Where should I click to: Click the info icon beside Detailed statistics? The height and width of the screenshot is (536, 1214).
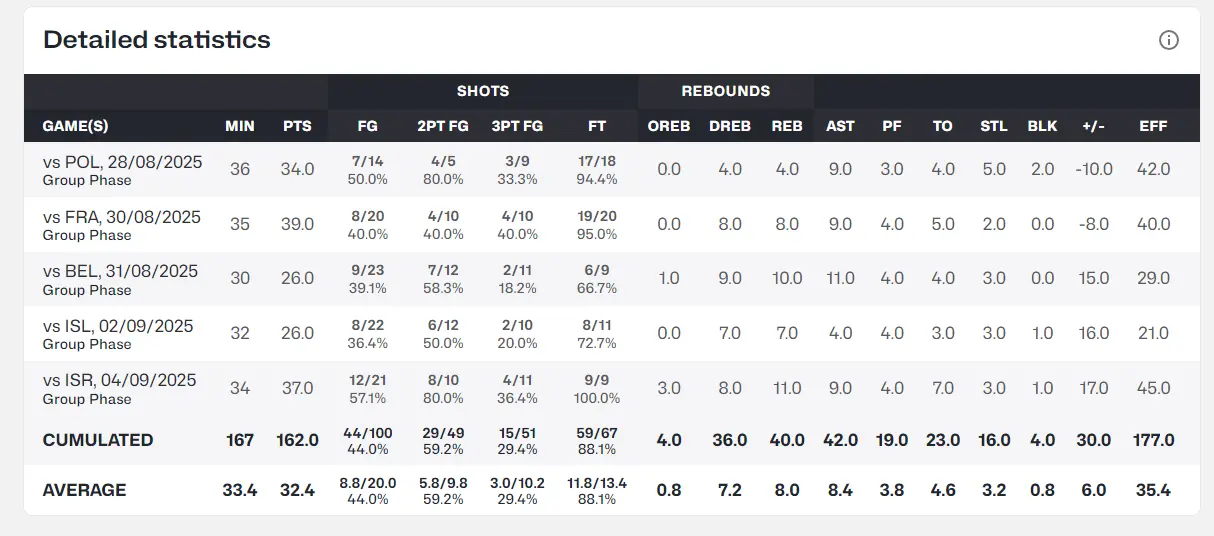point(1168,40)
